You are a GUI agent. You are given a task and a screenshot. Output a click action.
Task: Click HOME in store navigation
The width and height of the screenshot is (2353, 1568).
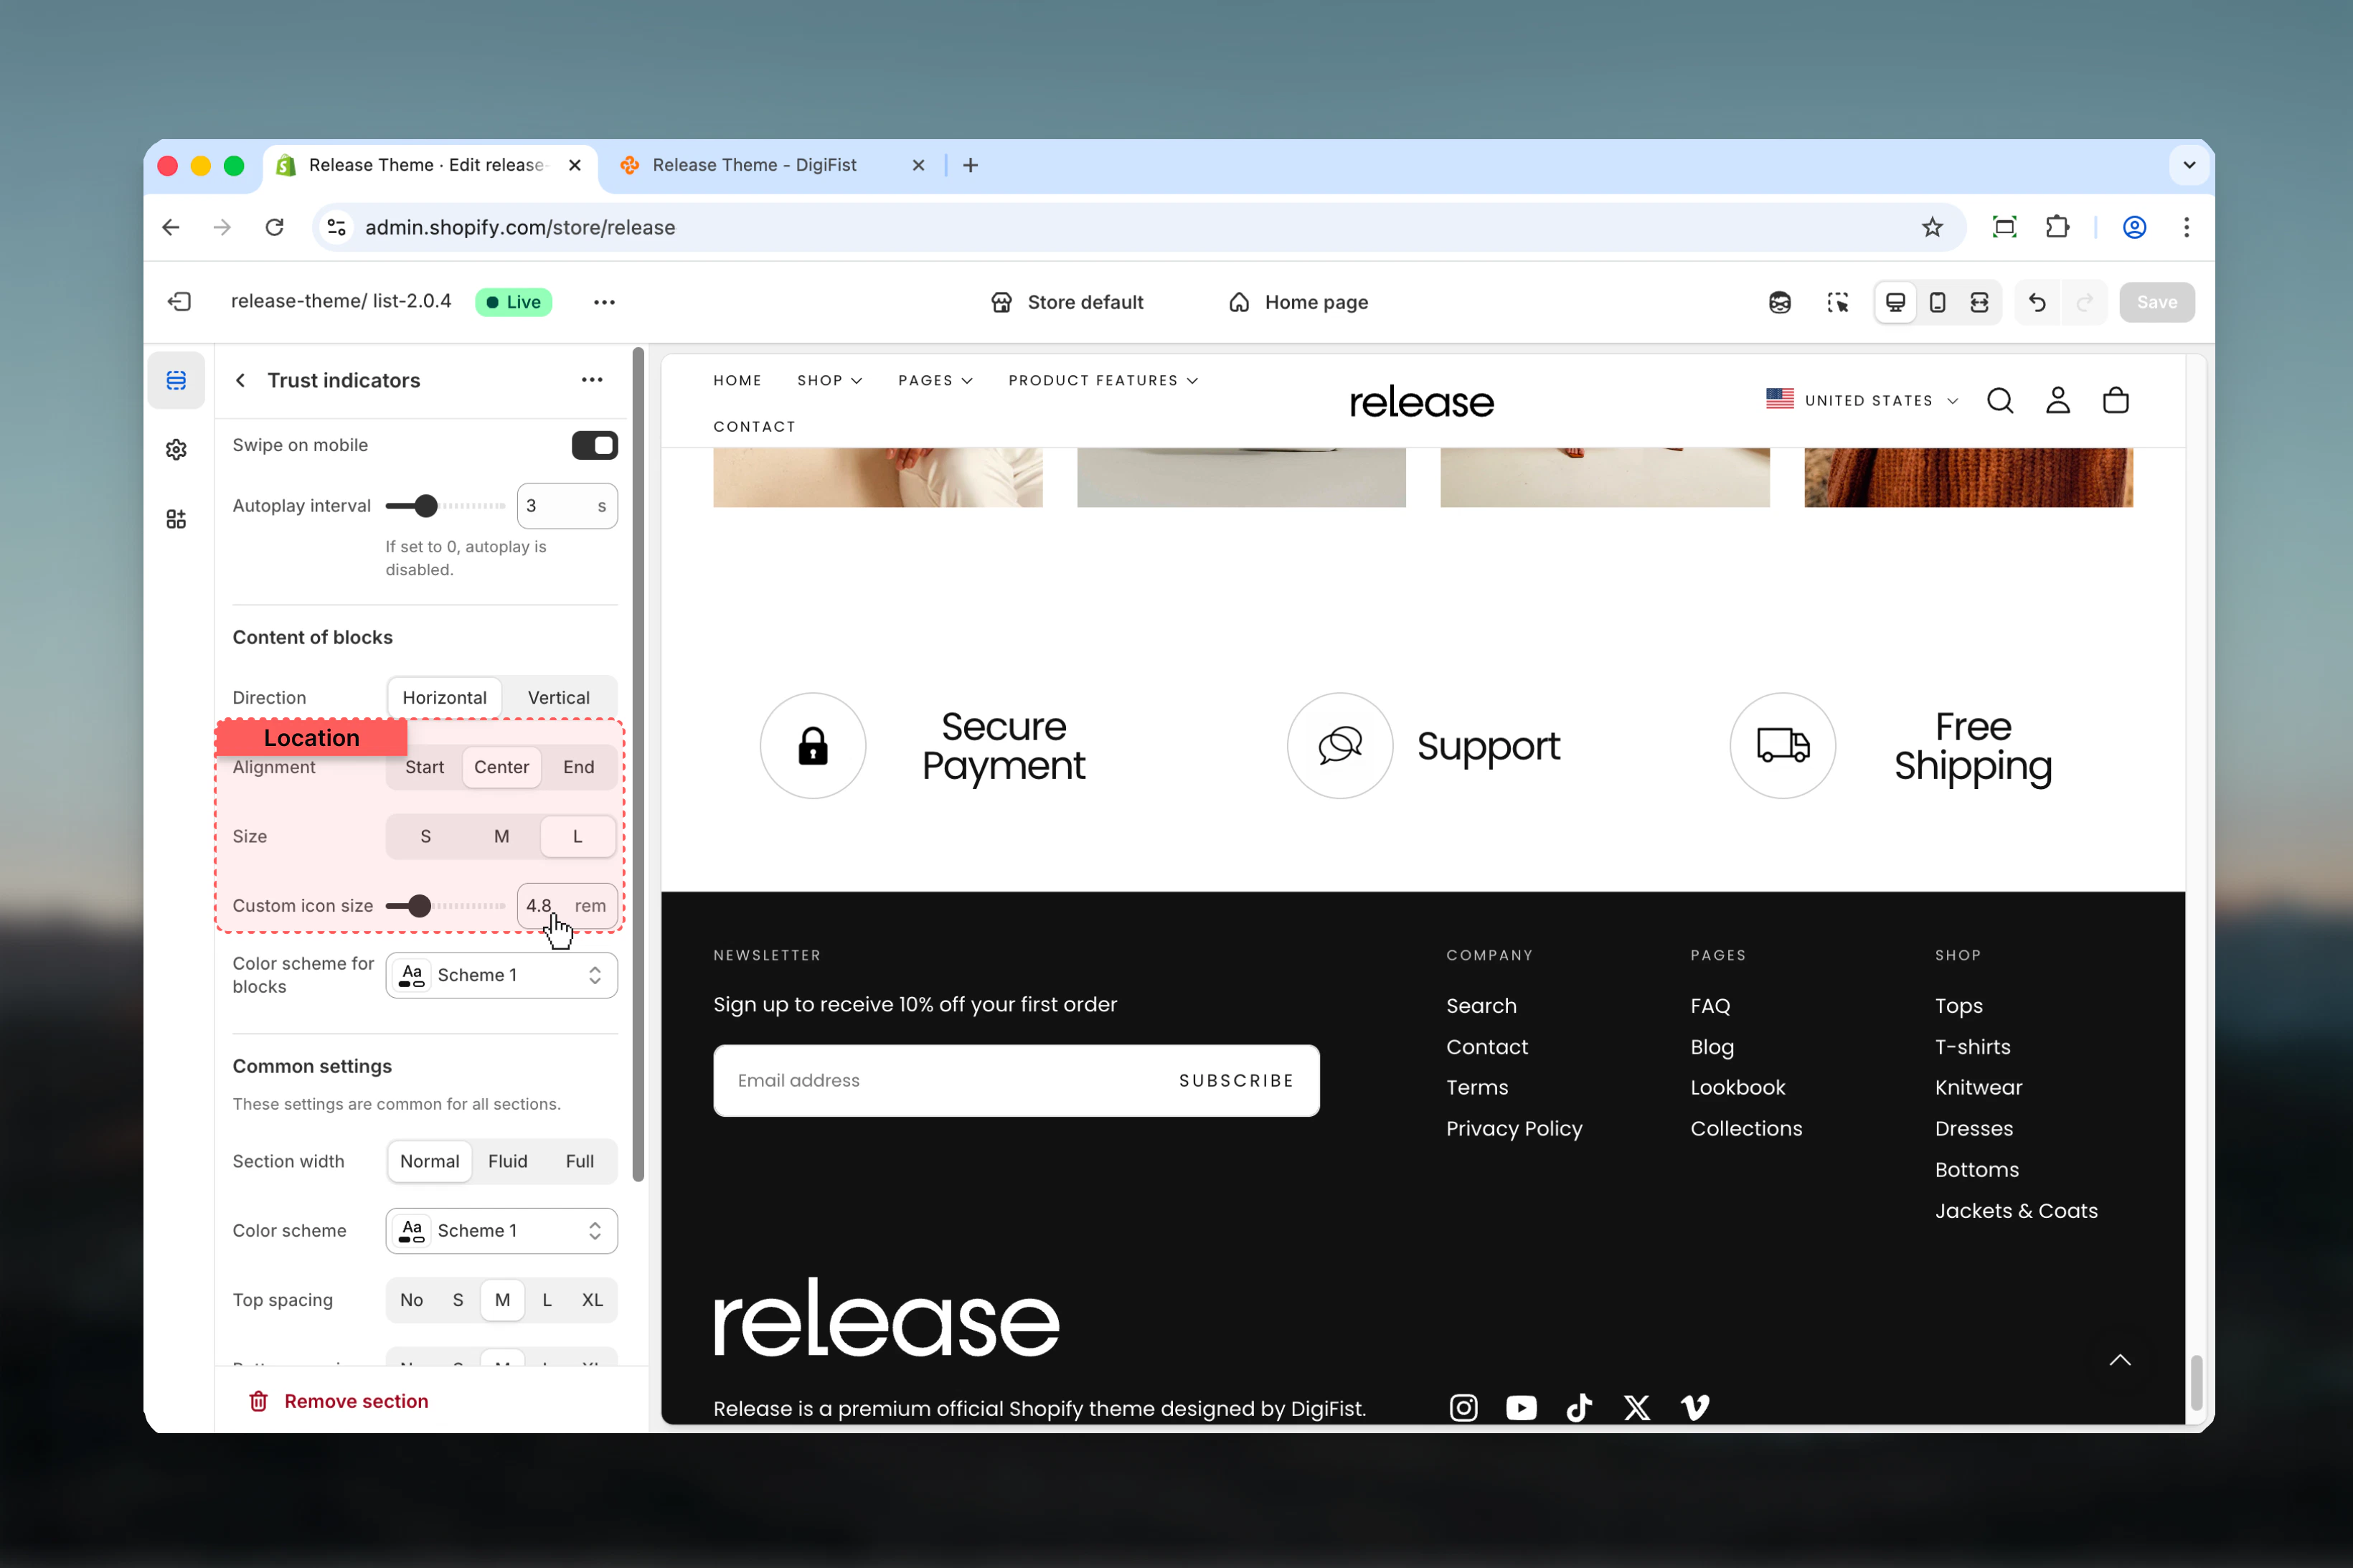737,380
